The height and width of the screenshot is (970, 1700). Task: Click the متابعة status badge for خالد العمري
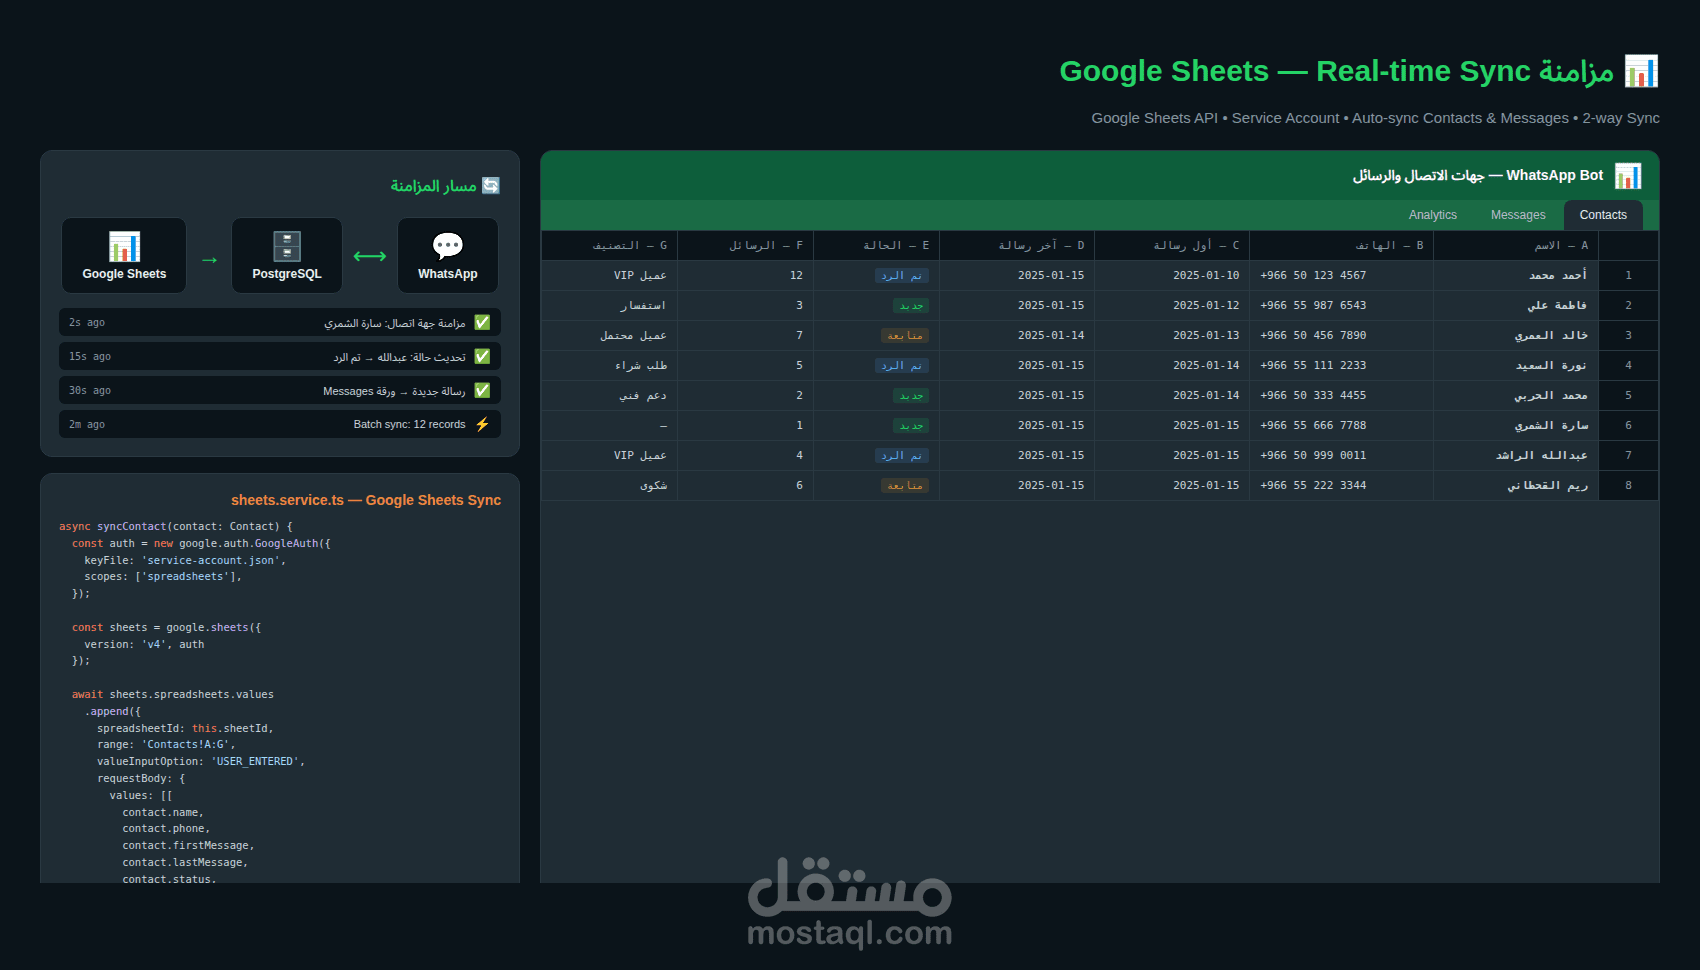coord(905,335)
